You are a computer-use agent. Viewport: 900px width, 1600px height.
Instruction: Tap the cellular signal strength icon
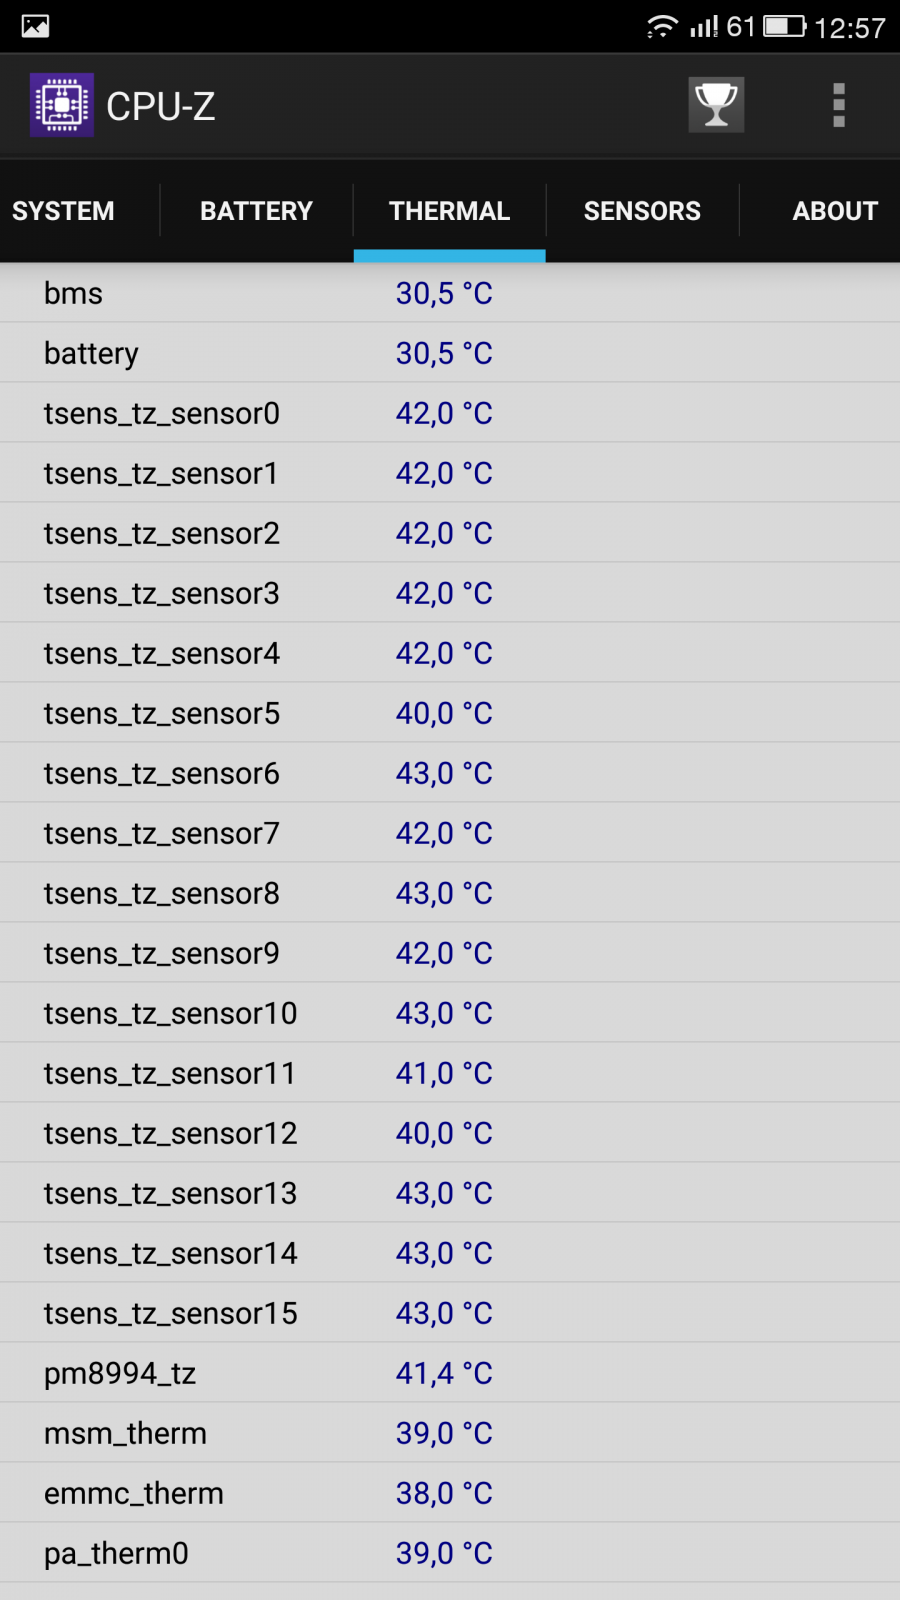click(704, 26)
